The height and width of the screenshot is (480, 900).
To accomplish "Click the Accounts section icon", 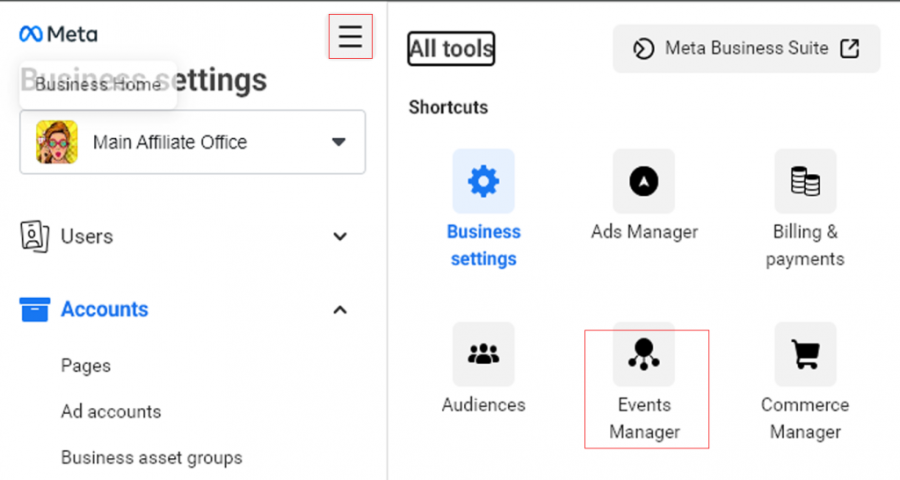I will click(x=34, y=309).
